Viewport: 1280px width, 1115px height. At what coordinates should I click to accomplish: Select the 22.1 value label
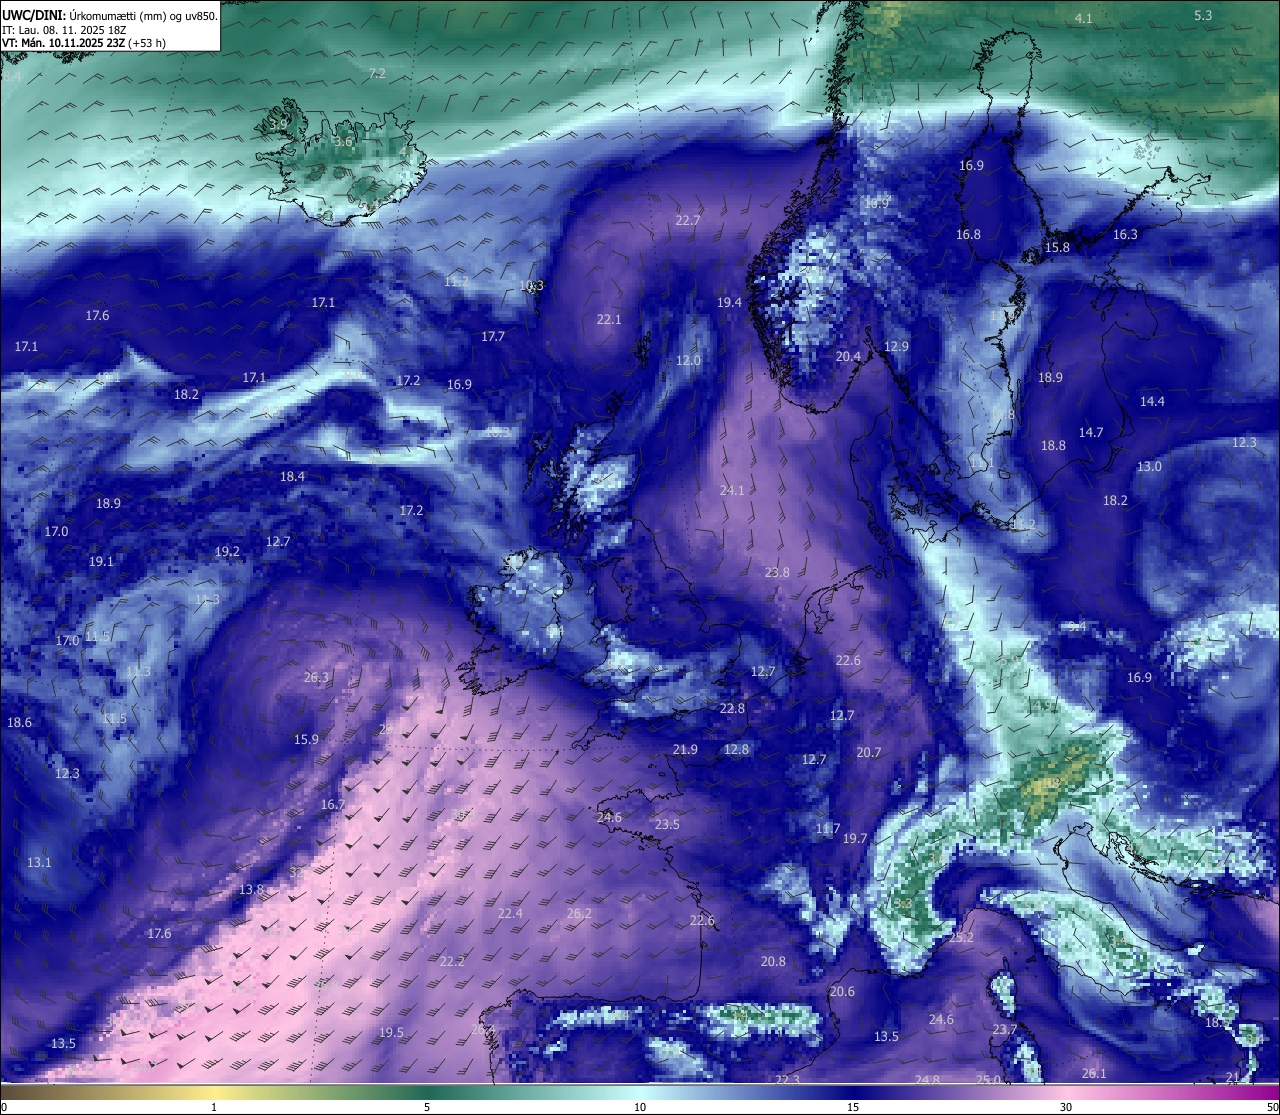(x=609, y=319)
